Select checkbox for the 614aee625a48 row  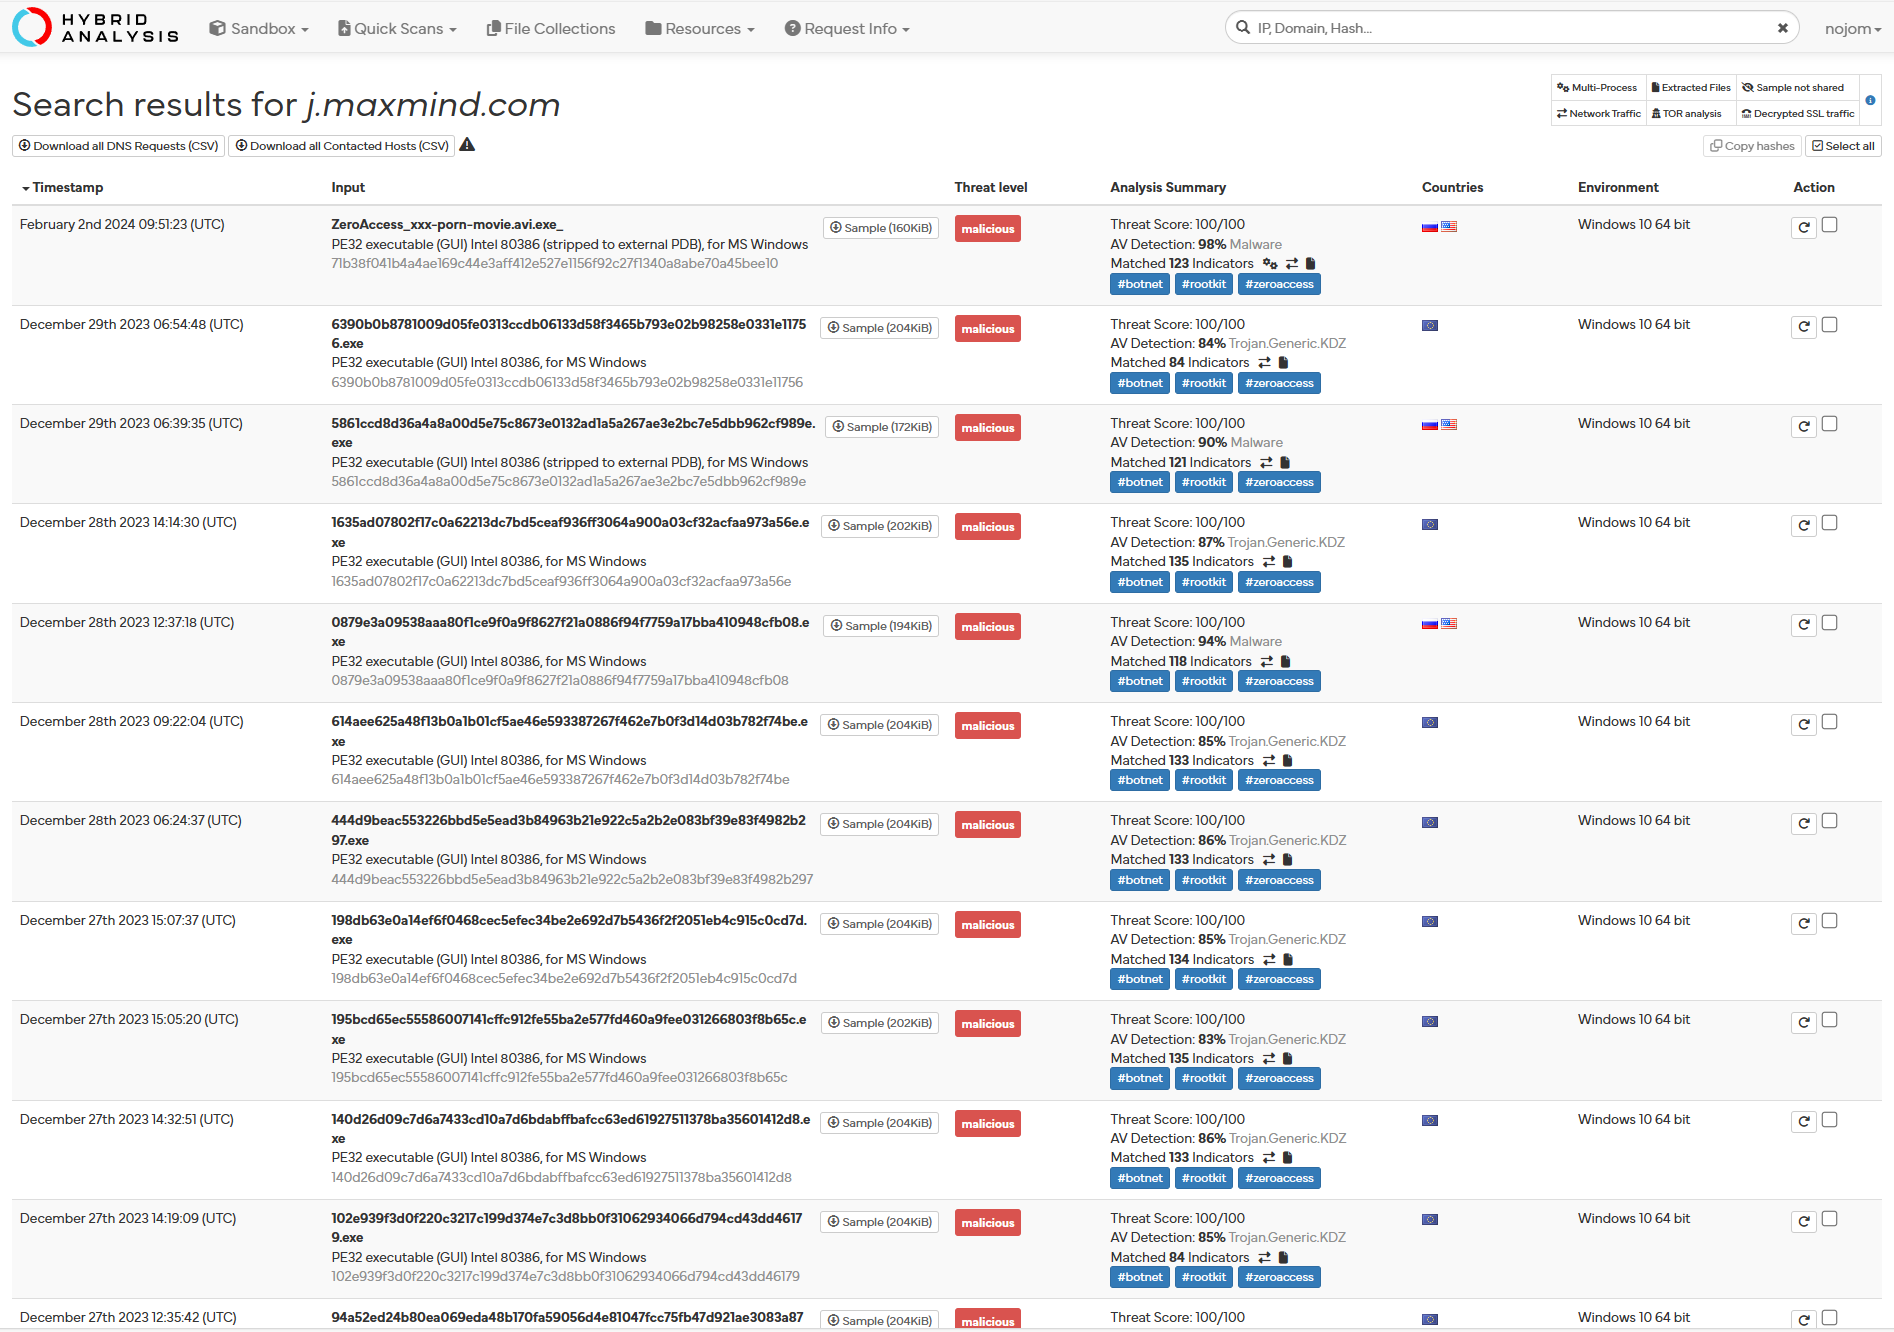(1829, 722)
